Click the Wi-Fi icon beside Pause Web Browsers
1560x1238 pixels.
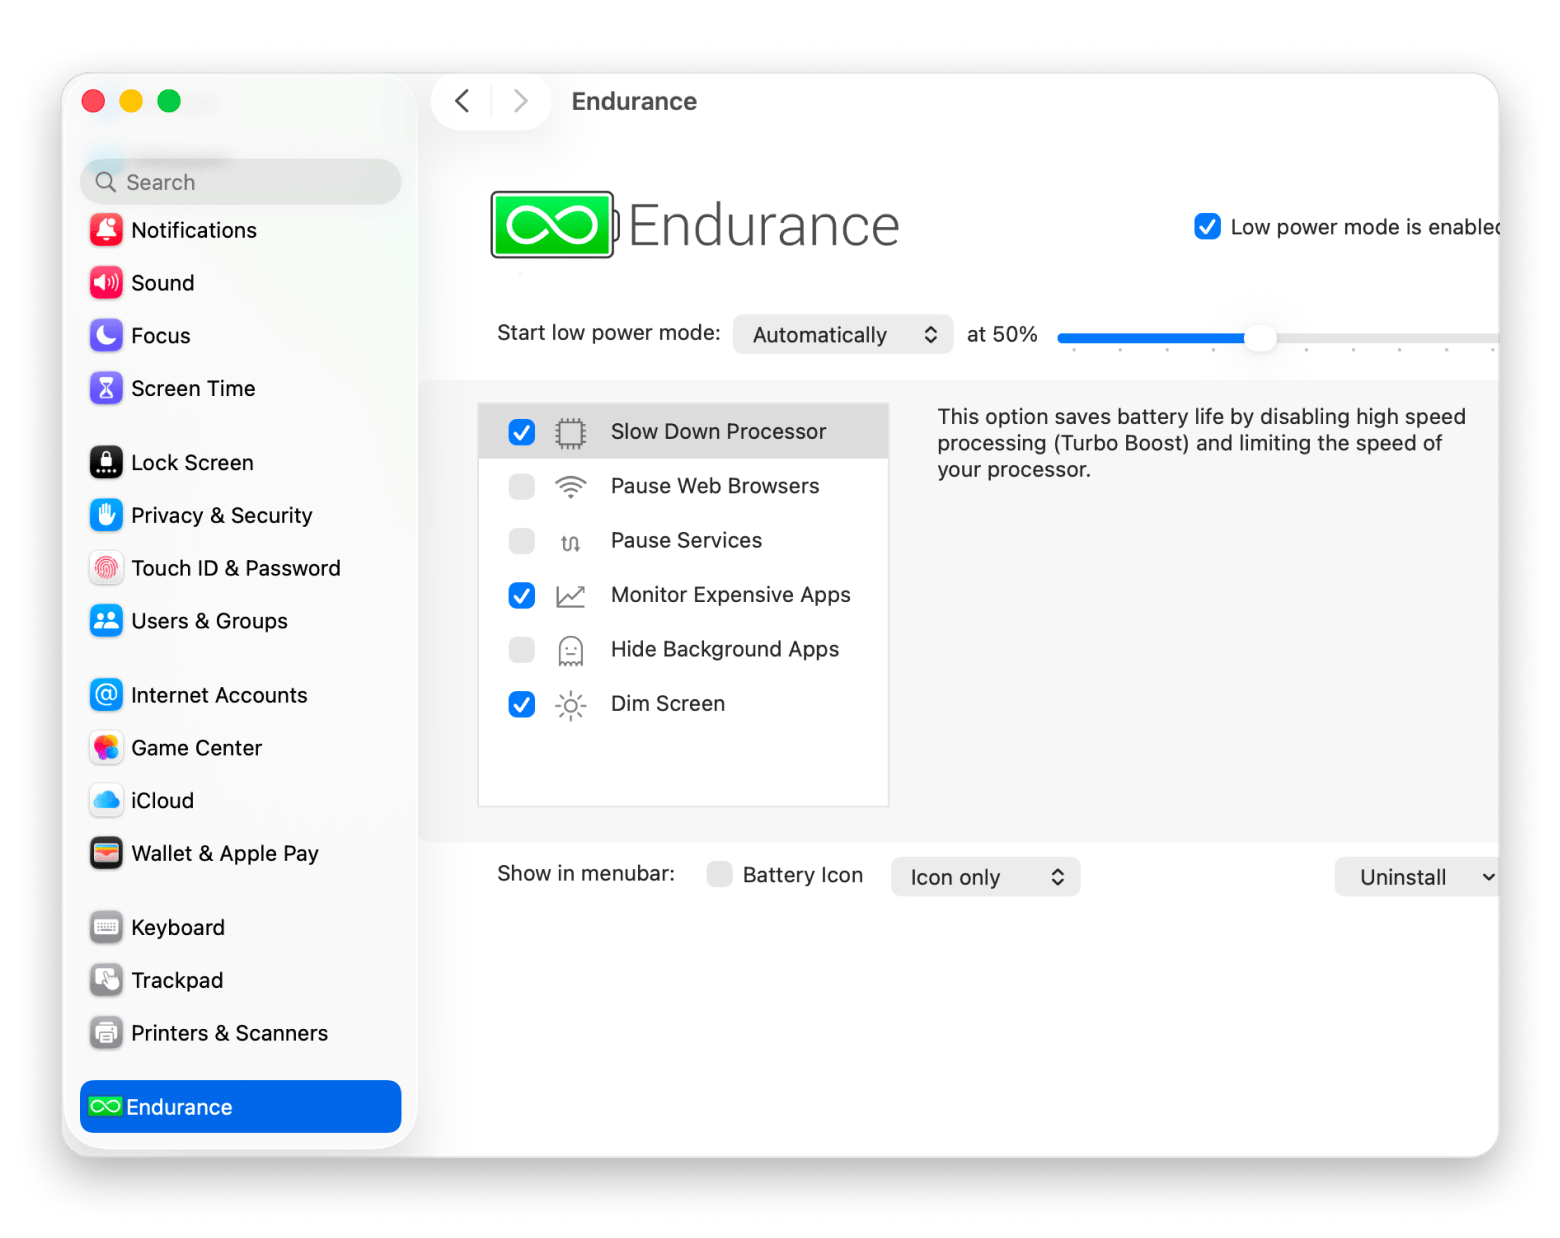click(x=570, y=486)
